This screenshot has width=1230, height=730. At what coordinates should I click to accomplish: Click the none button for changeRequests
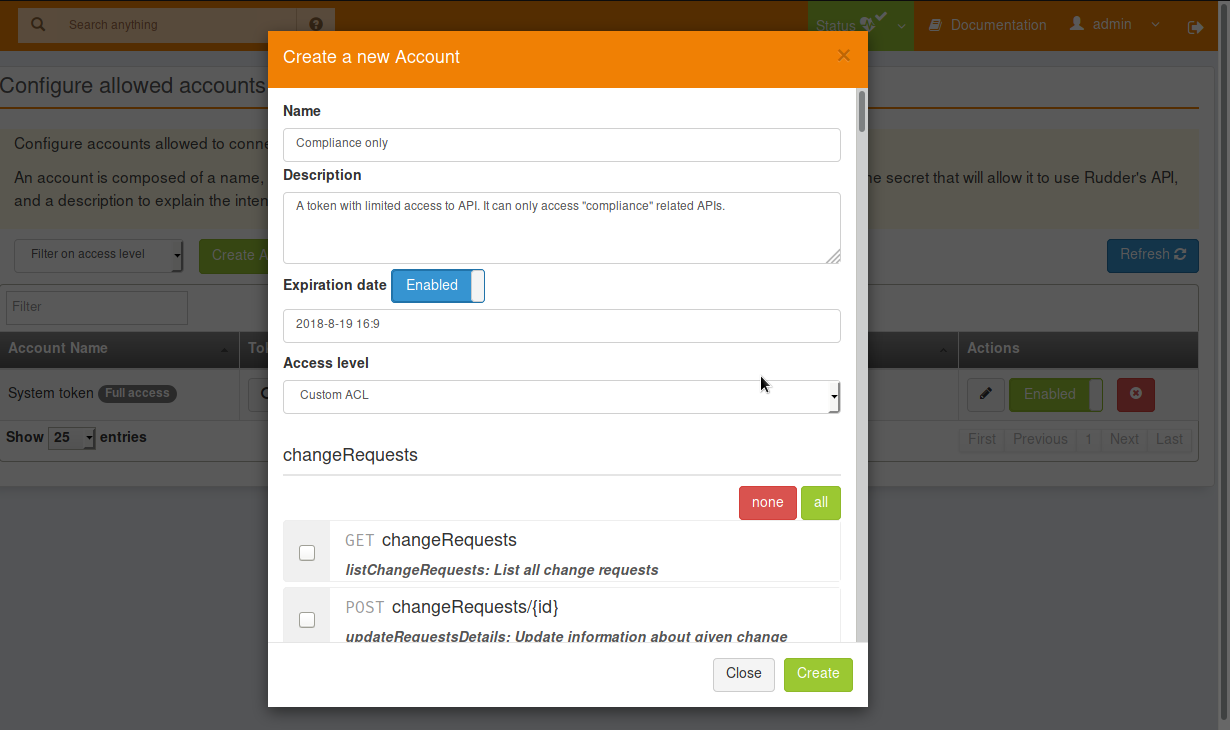[767, 502]
